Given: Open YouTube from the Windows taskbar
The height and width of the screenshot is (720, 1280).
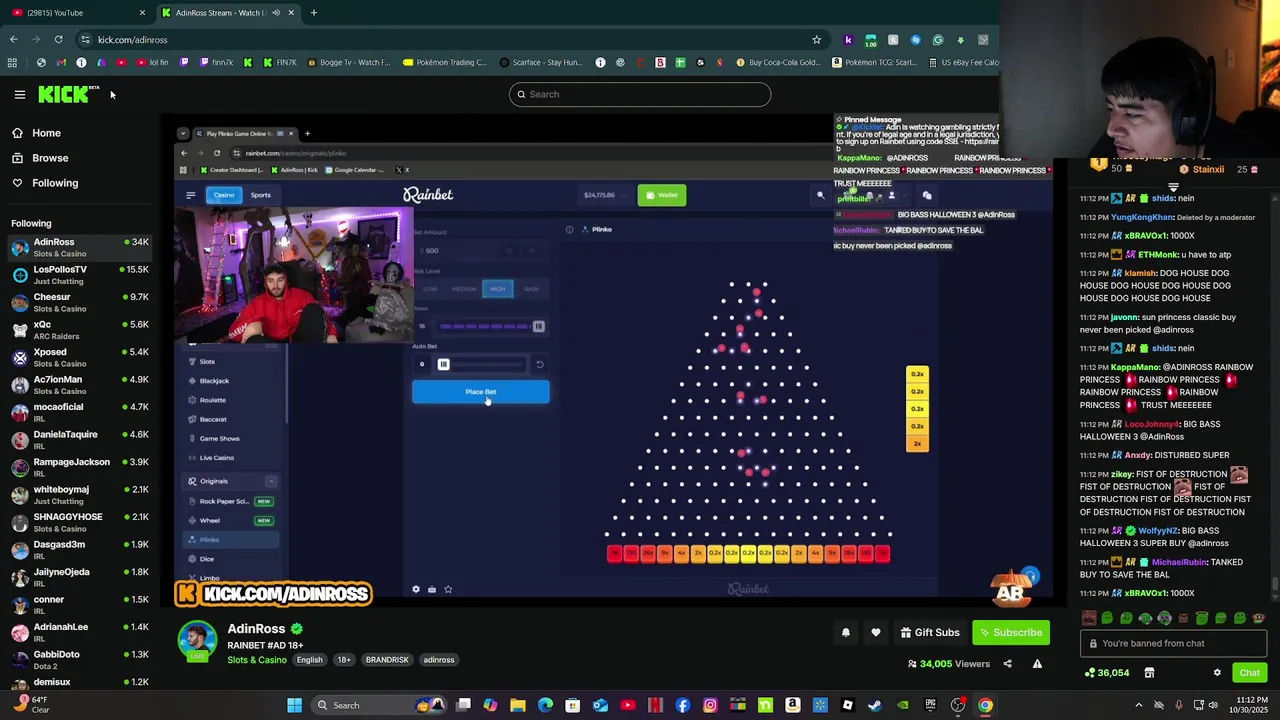Looking at the screenshot, I should pos(628,705).
